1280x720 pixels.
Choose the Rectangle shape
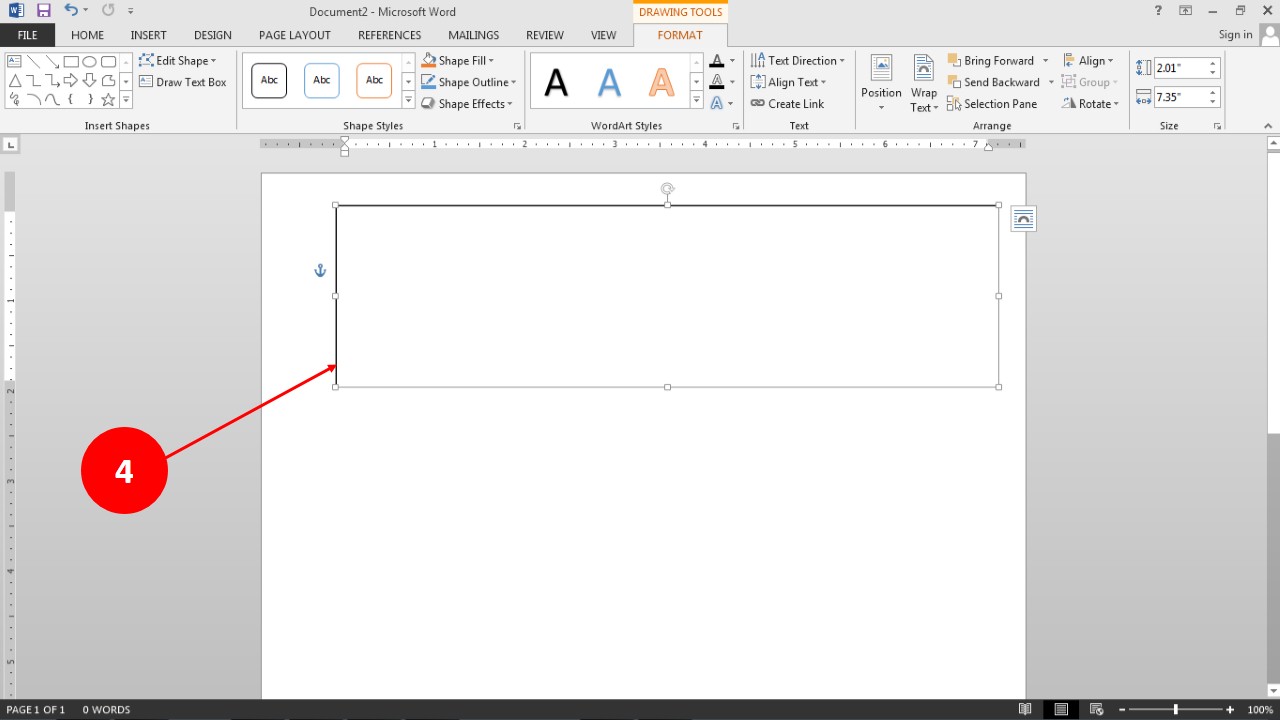[x=71, y=62]
